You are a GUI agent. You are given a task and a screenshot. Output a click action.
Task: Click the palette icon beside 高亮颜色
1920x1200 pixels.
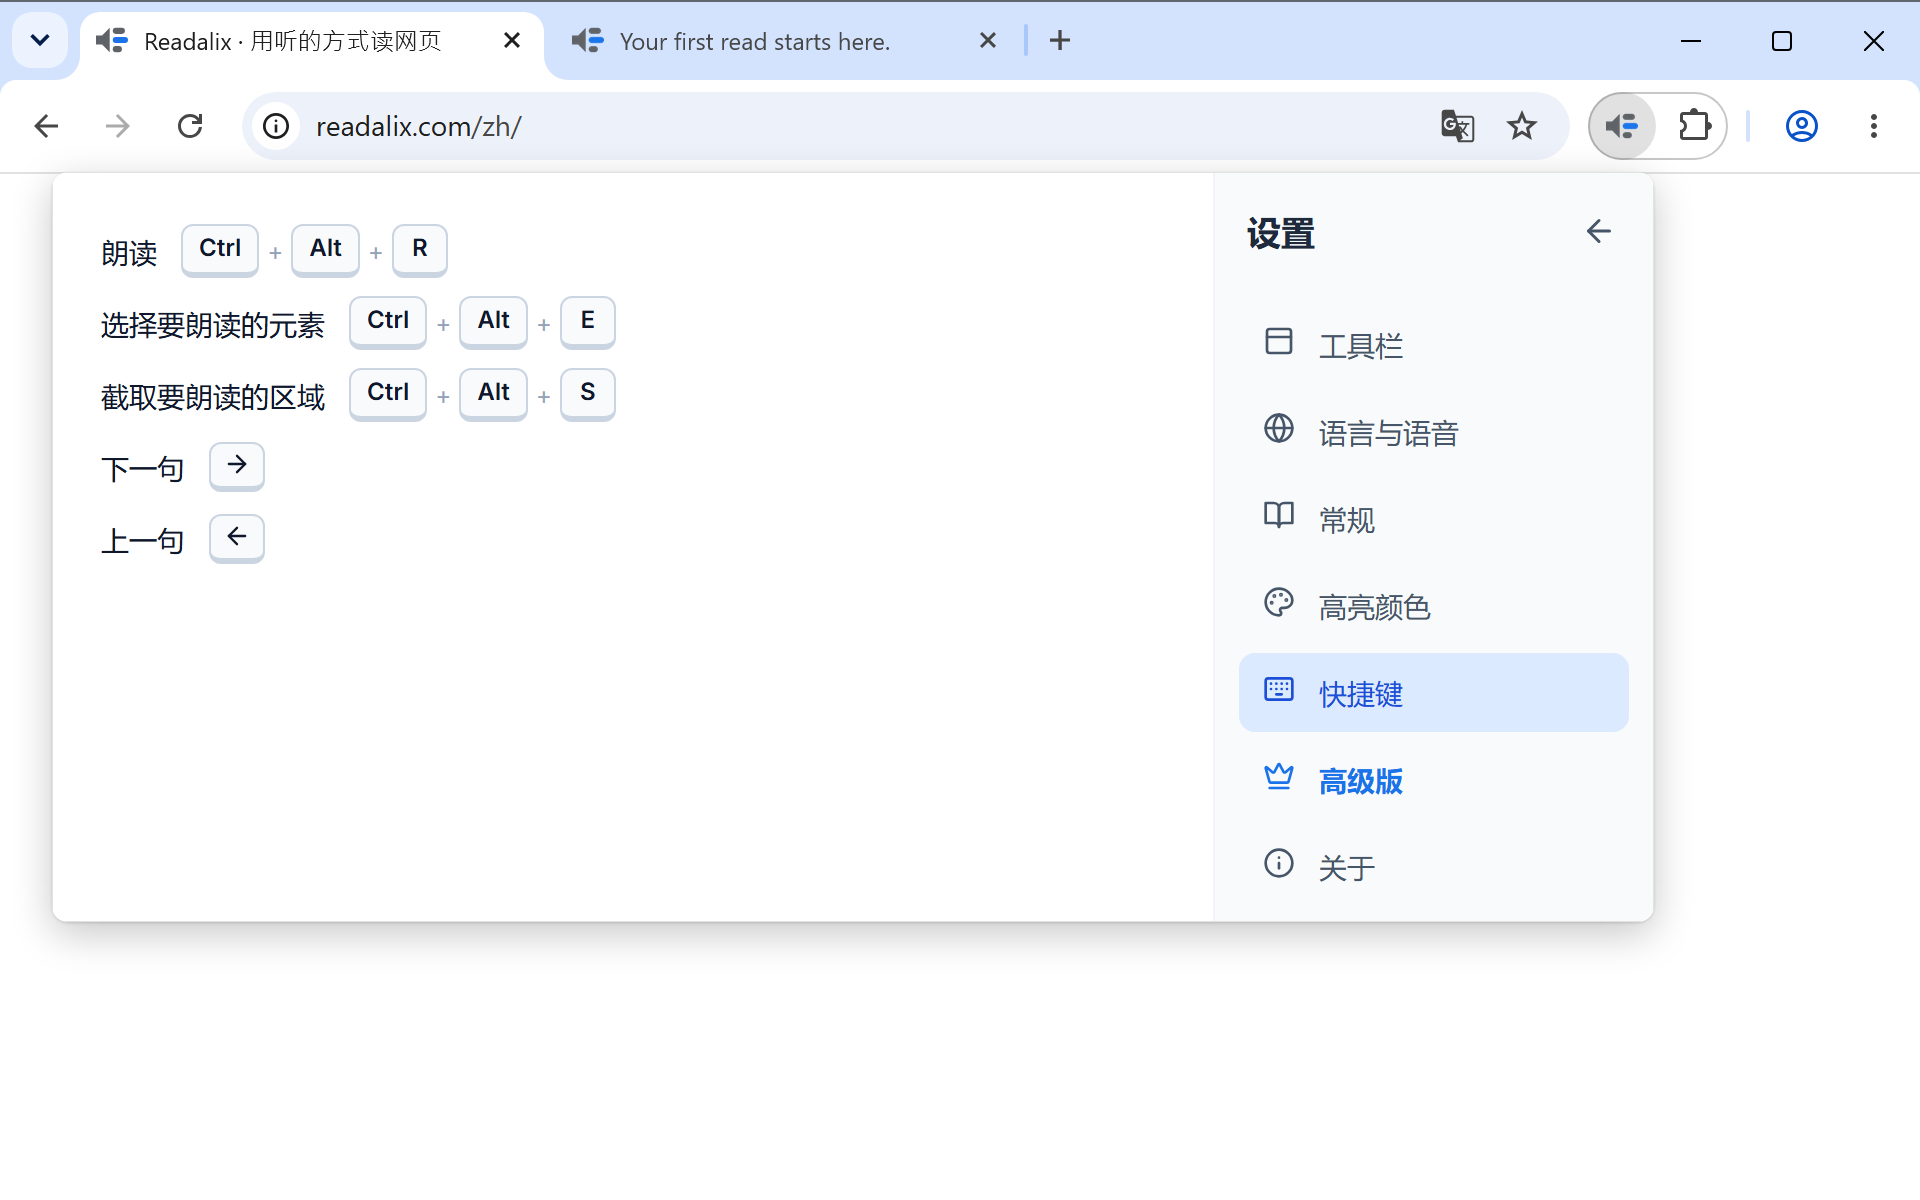[1279, 602]
